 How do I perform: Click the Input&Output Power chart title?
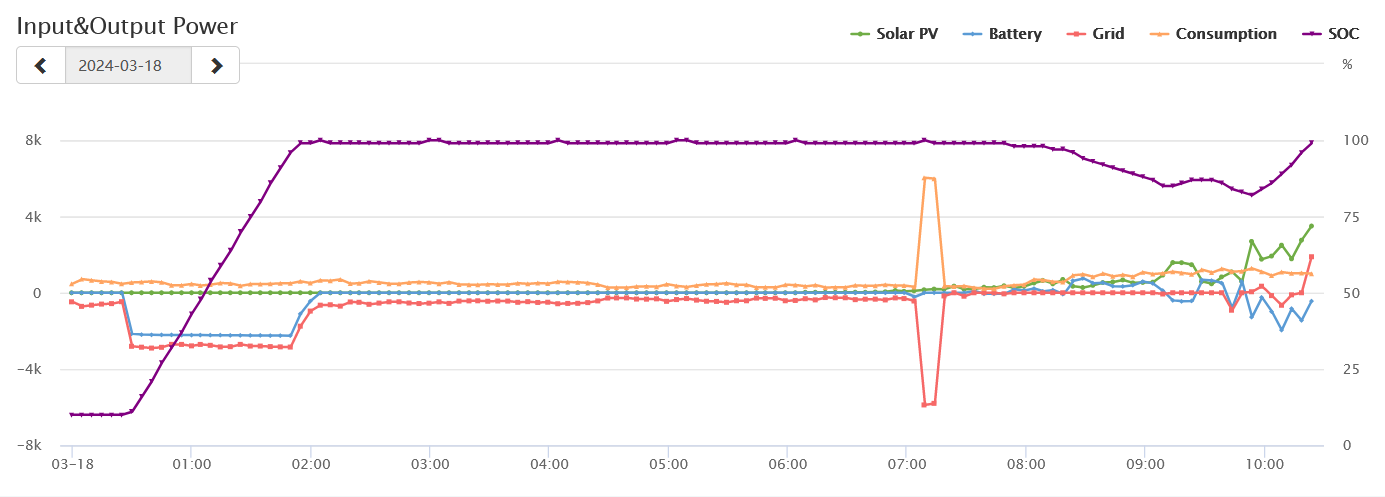127,26
